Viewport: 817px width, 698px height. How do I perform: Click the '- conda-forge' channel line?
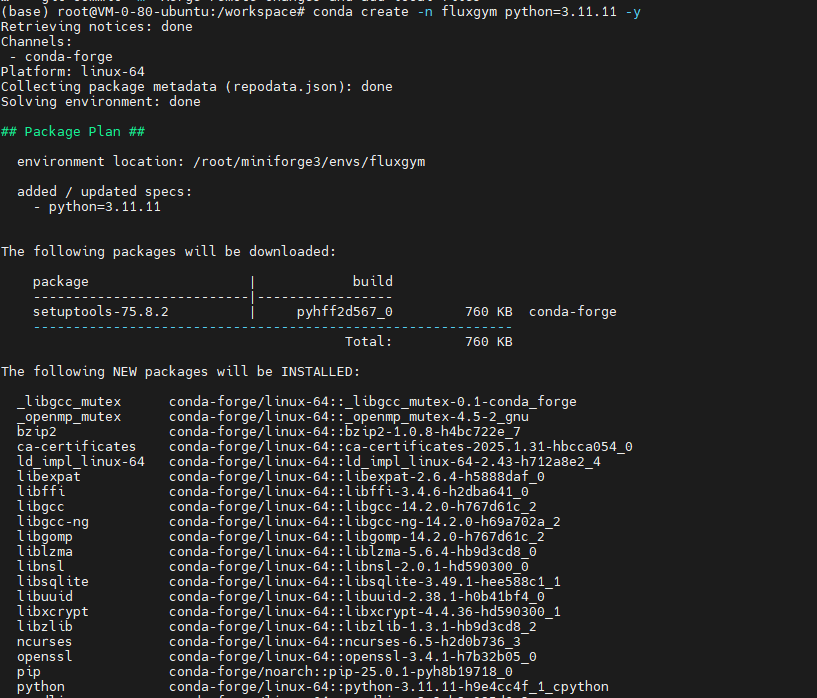(x=61, y=56)
